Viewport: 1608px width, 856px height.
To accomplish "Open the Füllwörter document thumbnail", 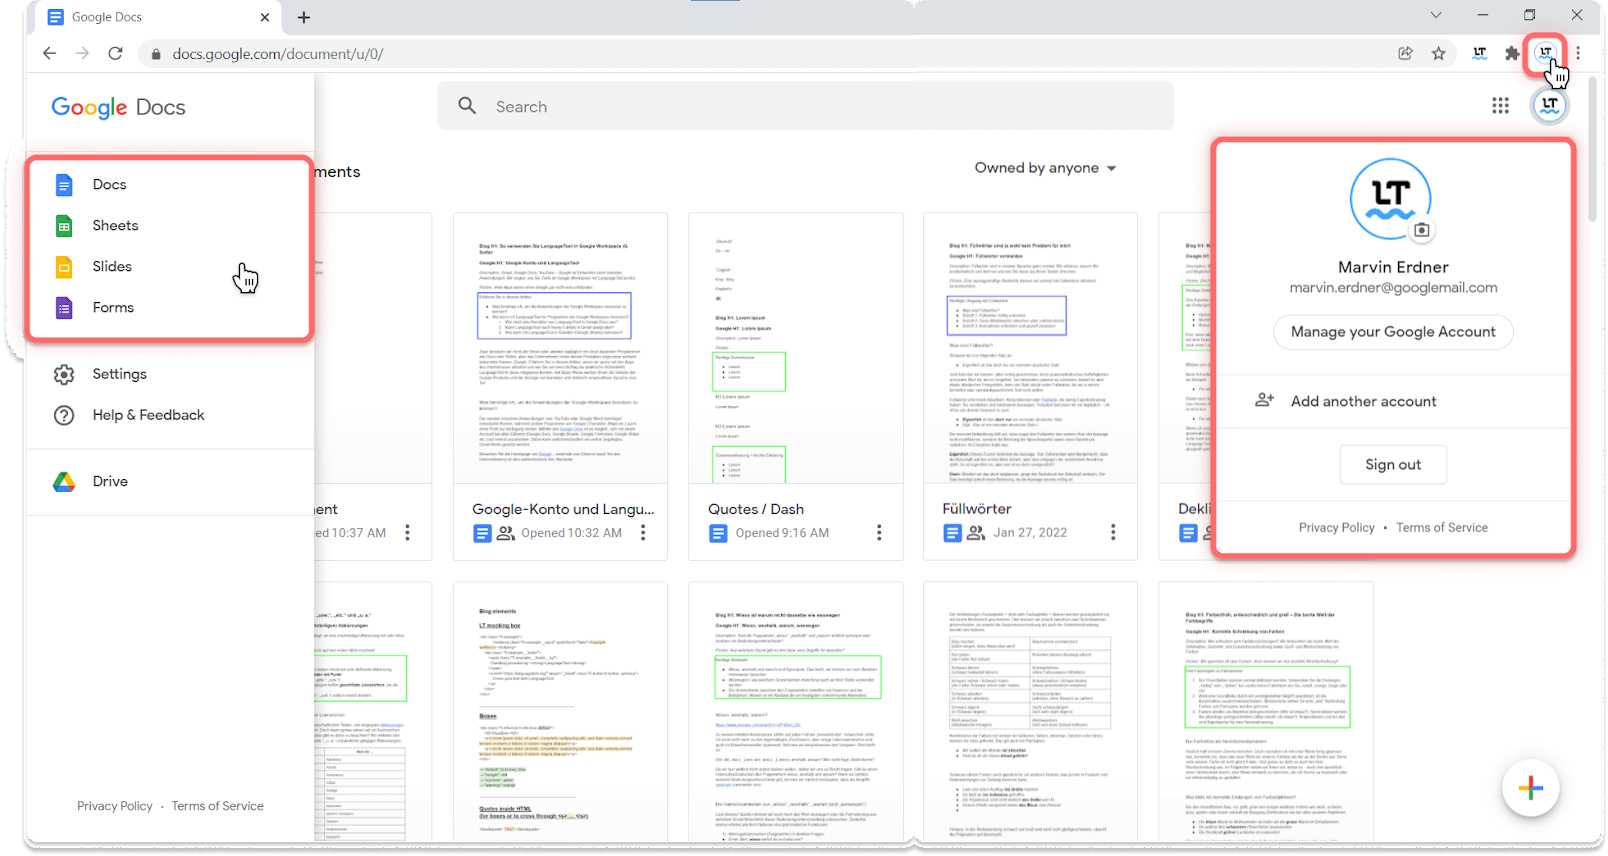I will coord(1030,348).
